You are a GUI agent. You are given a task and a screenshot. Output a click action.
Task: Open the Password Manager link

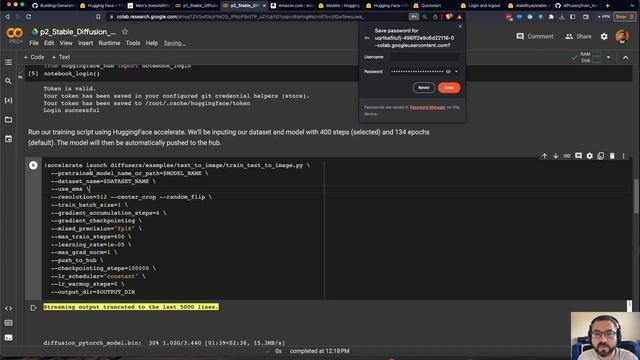click(x=427, y=107)
